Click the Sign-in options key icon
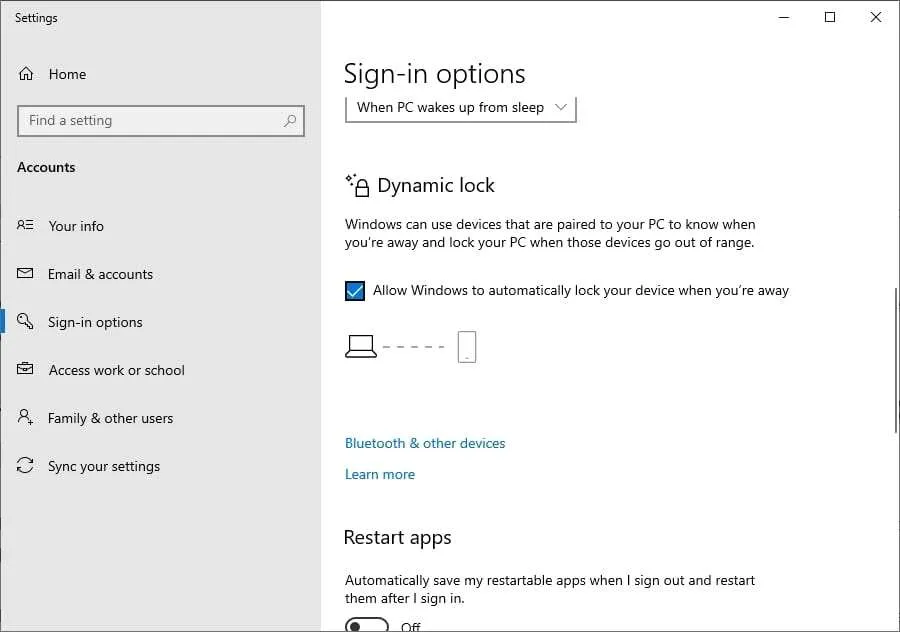This screenshot has height=632, width=900. pyautogui.click(x=25, y=321)
